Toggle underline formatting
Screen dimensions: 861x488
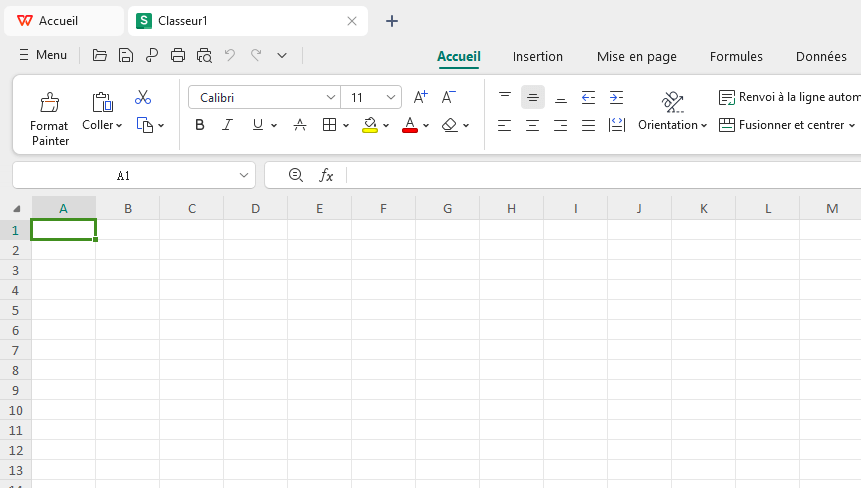[x=258, y=125]
